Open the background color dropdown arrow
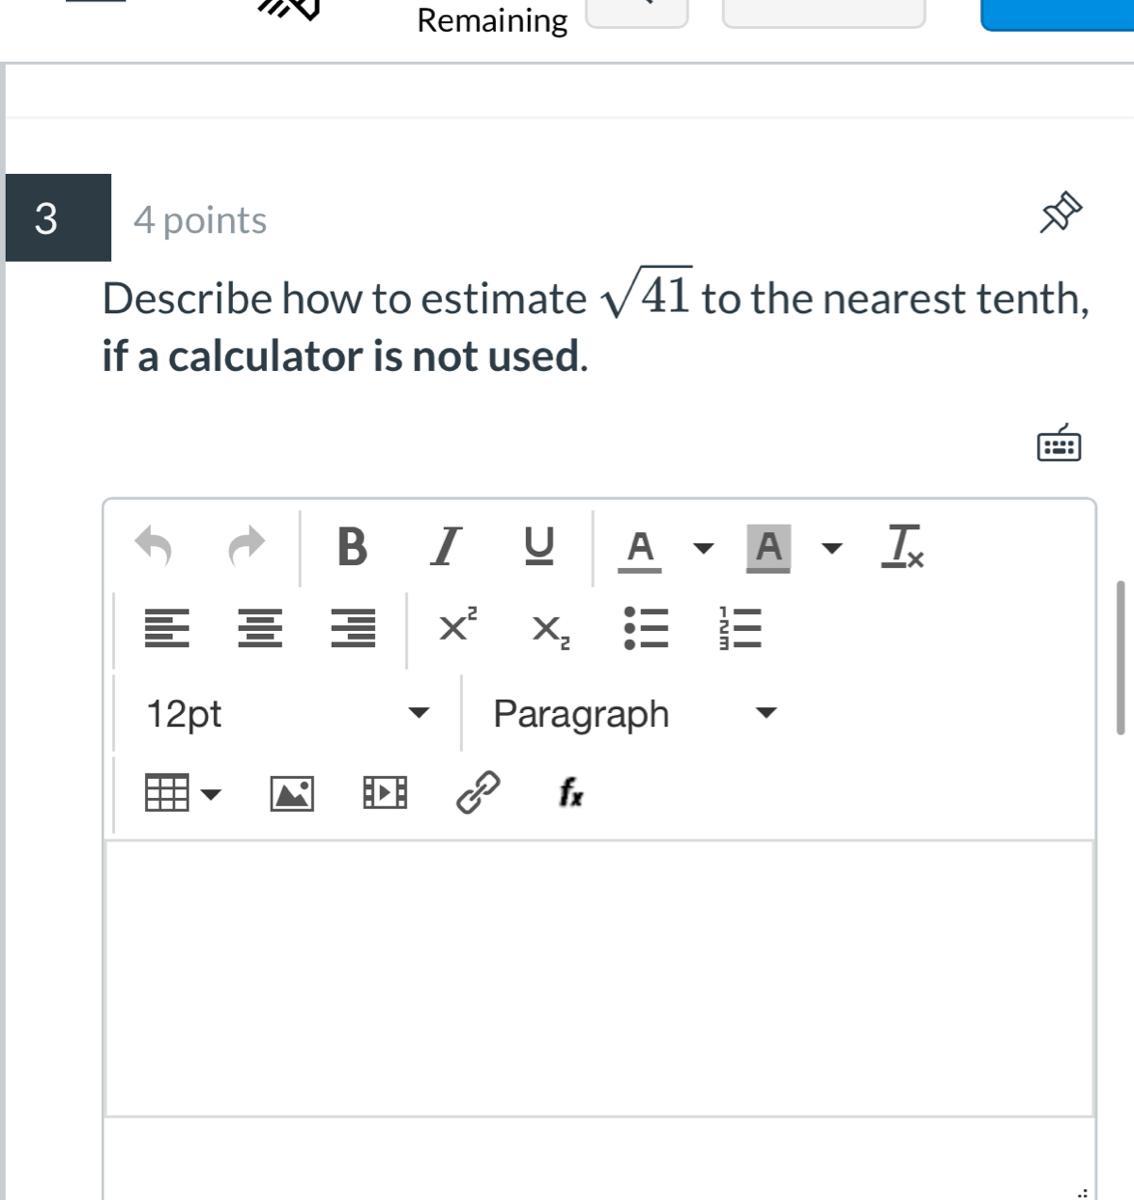 click(831, 548)
